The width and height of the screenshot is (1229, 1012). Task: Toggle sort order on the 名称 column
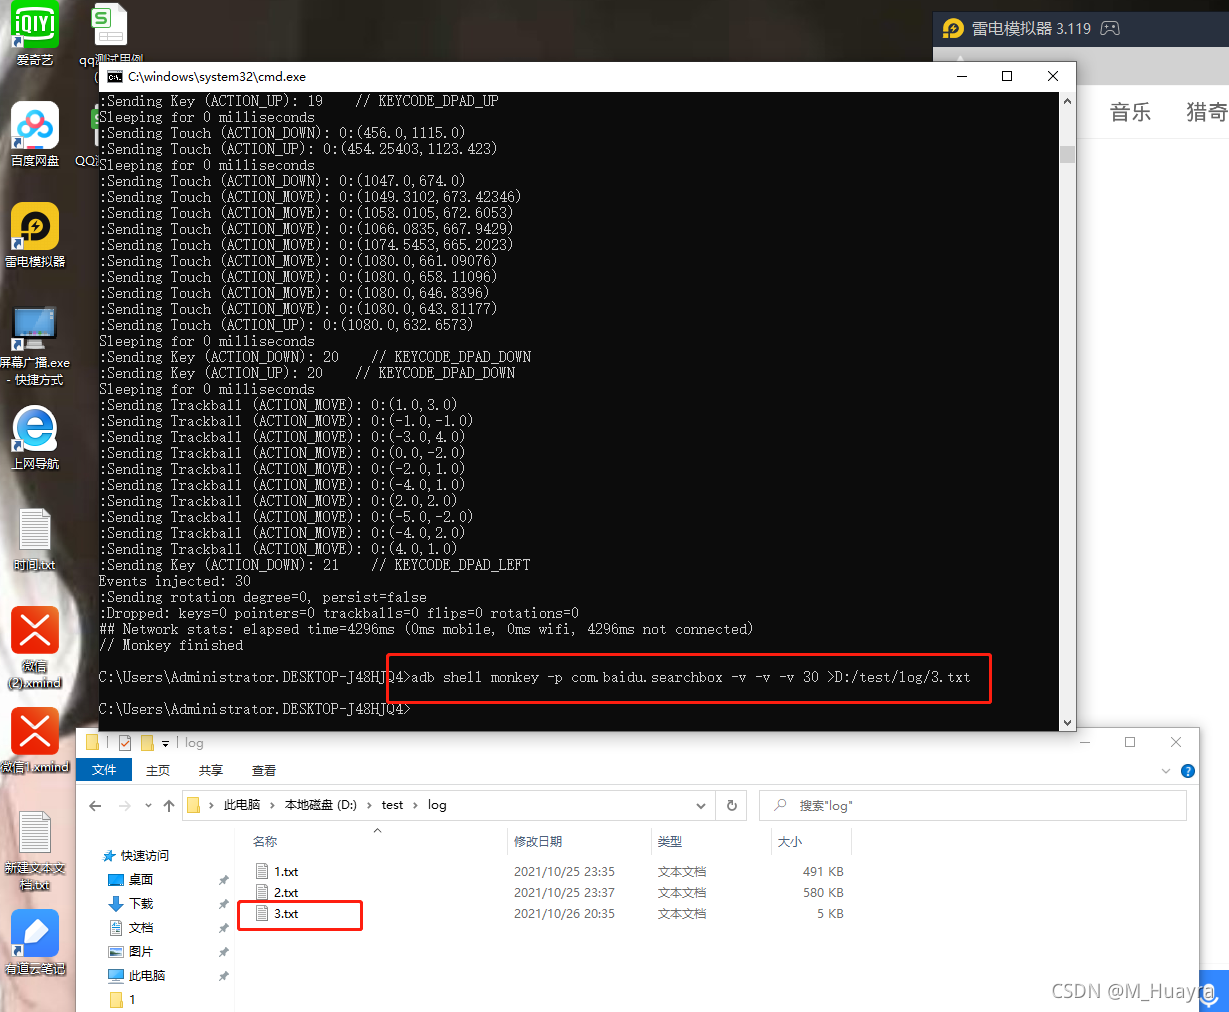click(265, 841)
